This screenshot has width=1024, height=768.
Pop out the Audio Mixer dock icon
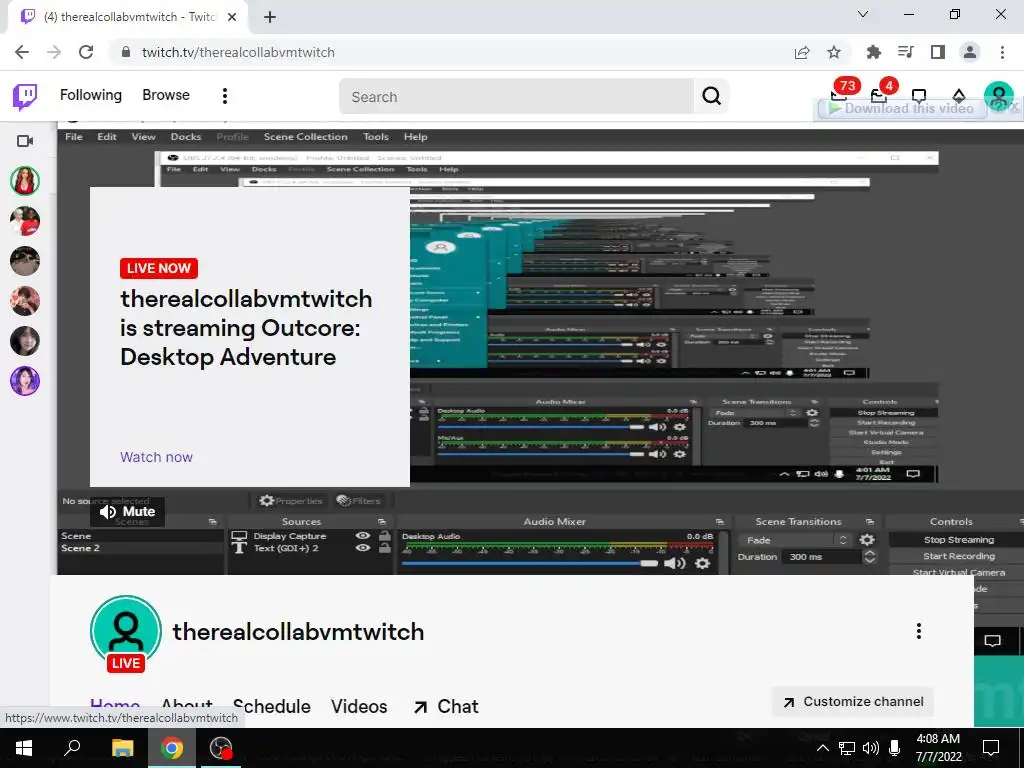(x=719, y=522)
